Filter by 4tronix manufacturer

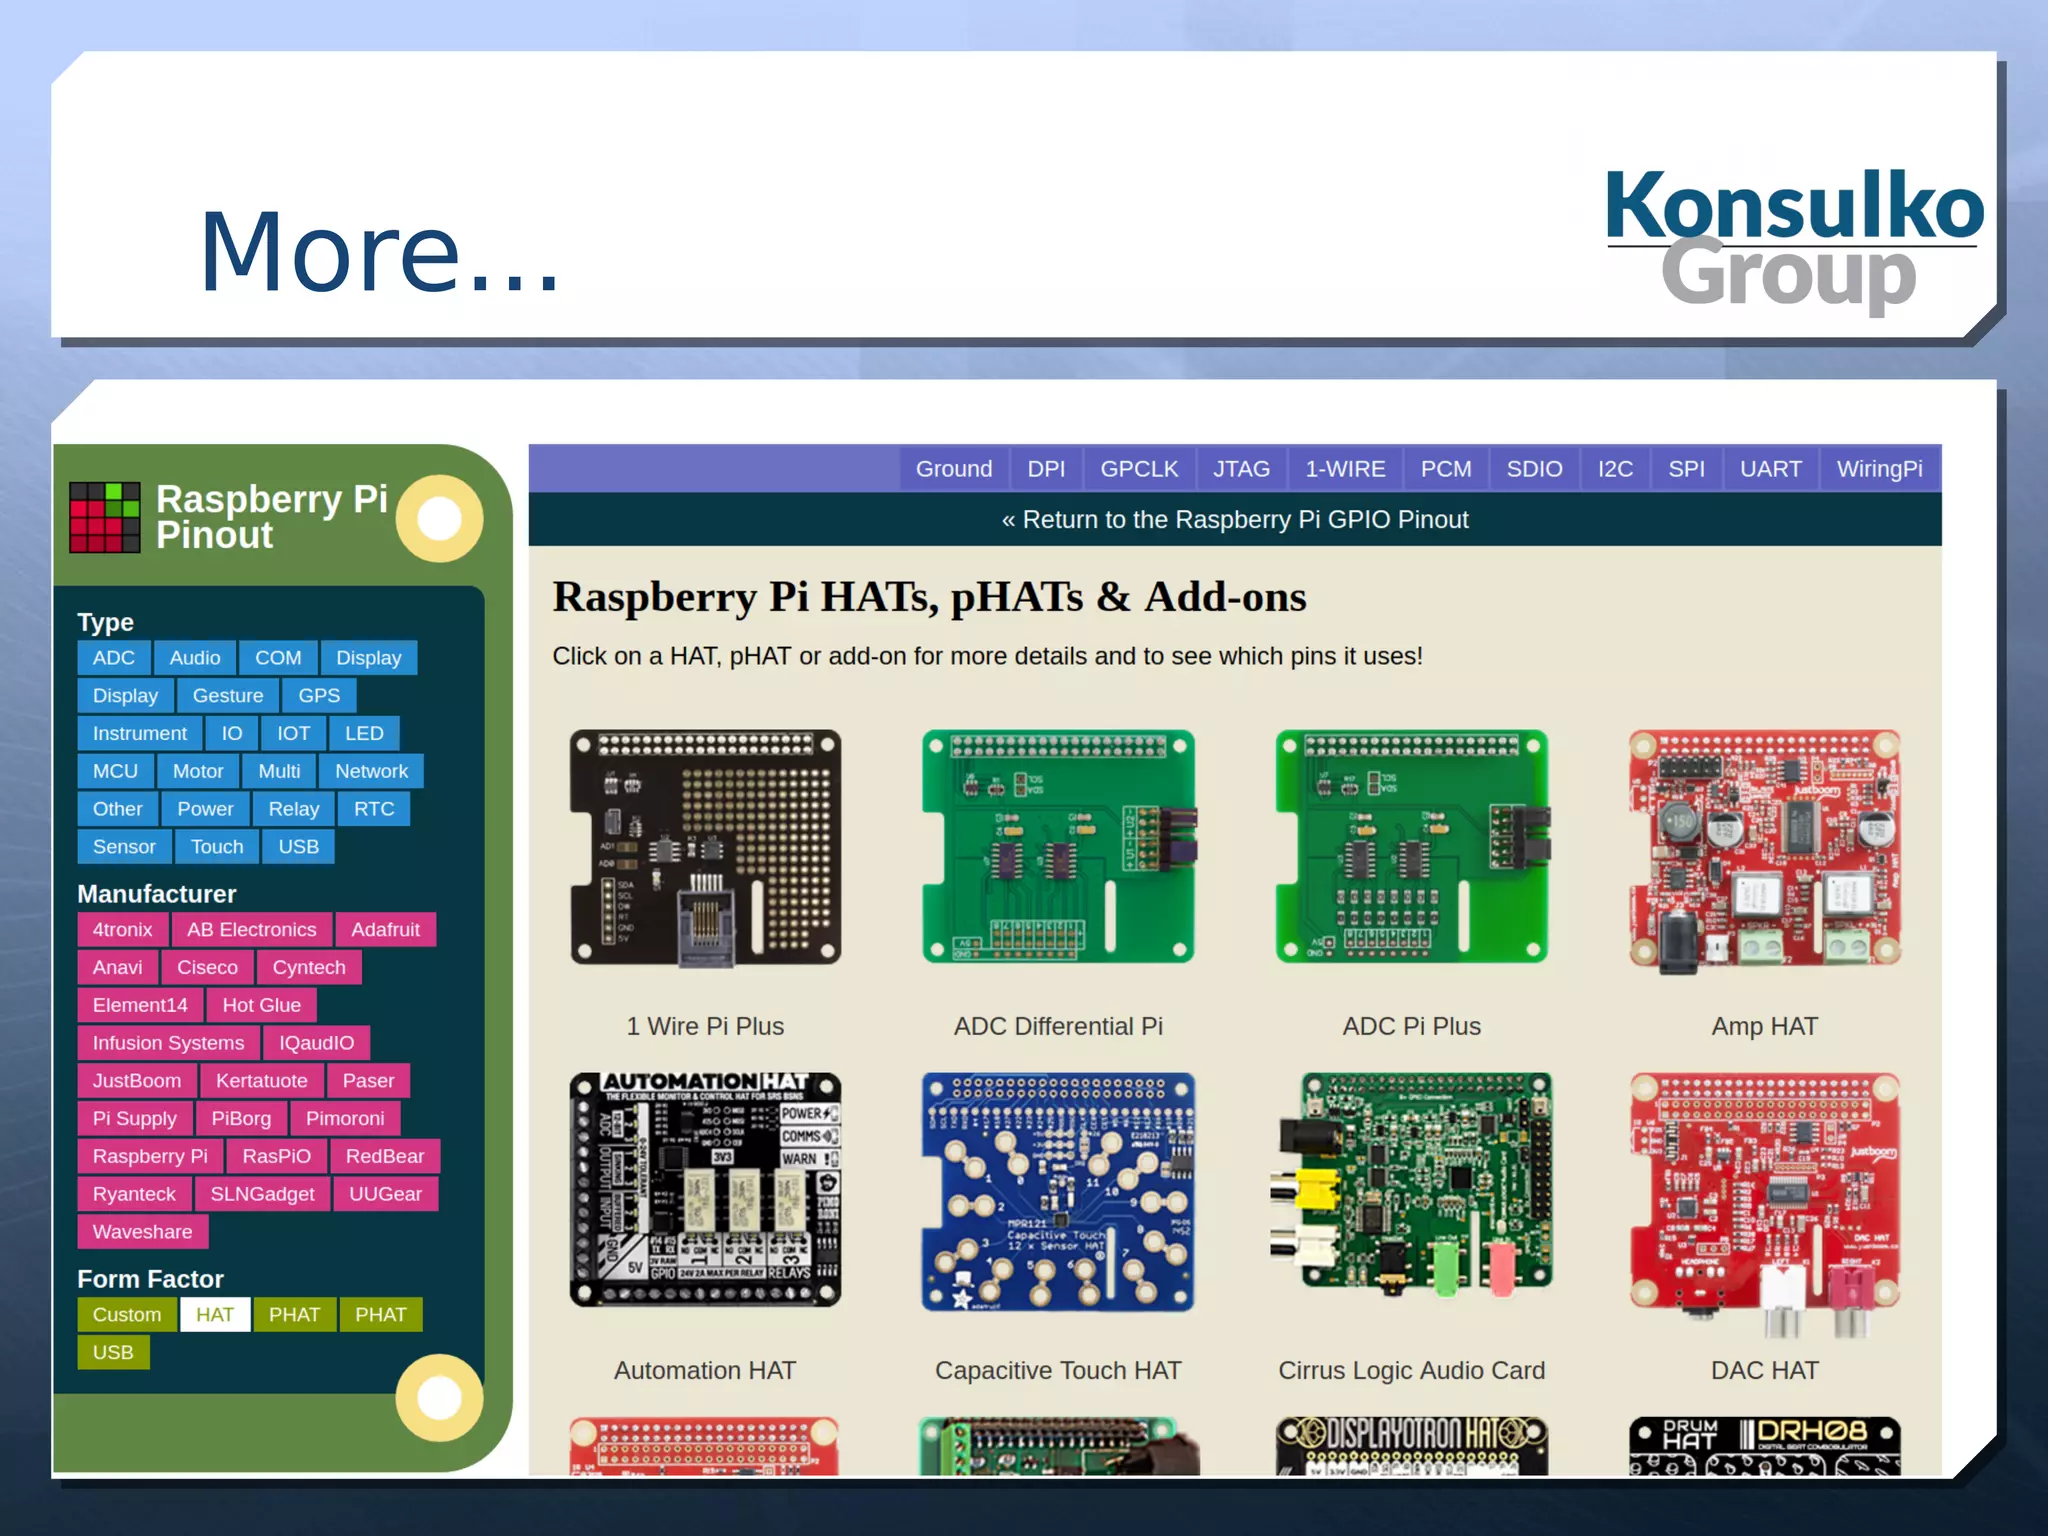pos(123,930)
